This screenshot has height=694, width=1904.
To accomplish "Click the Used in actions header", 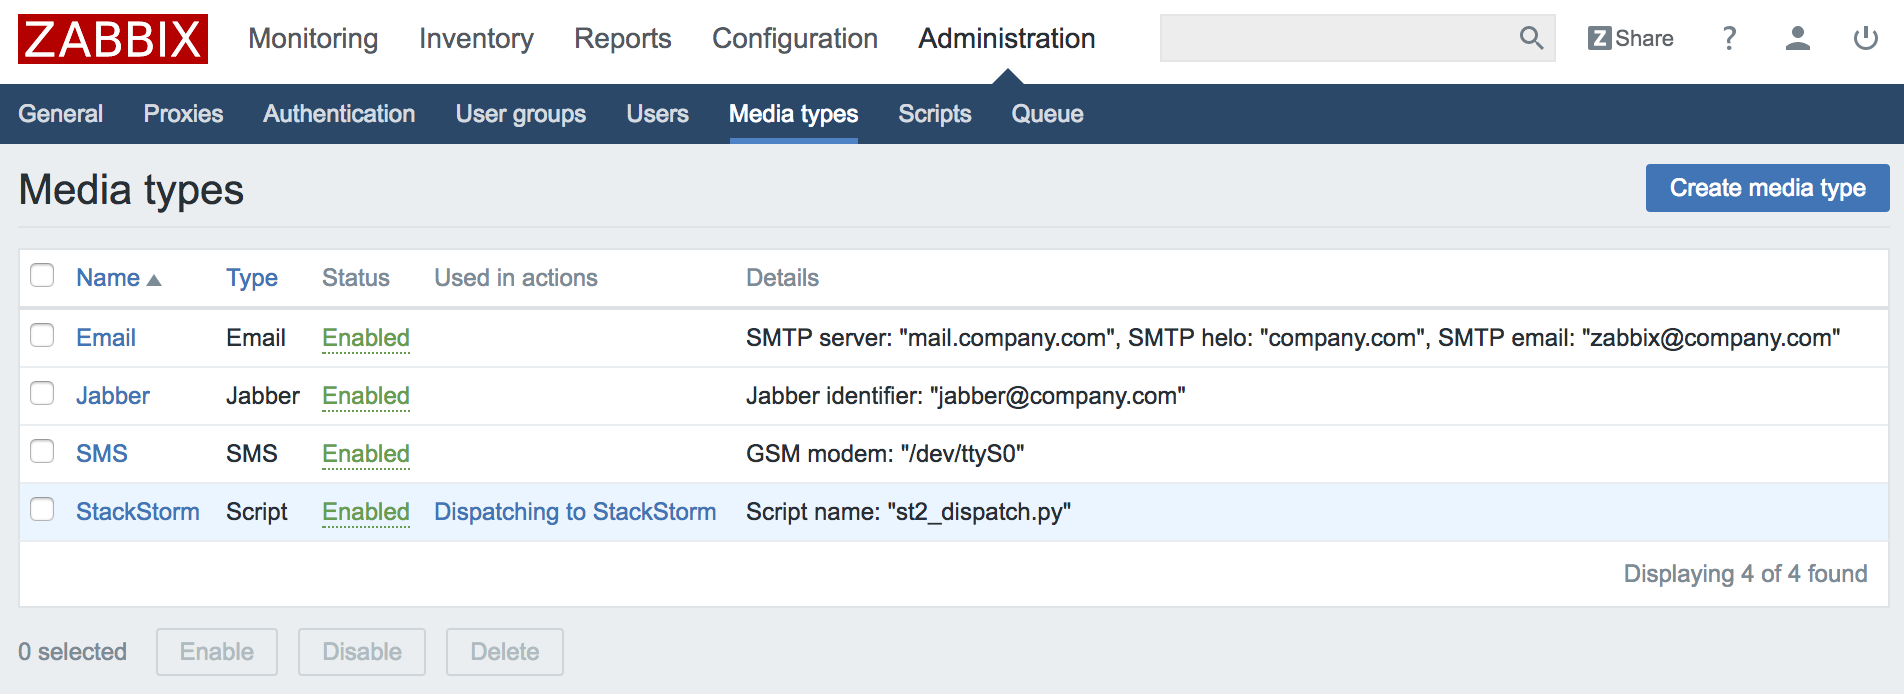I will click(x=516, y=278).
